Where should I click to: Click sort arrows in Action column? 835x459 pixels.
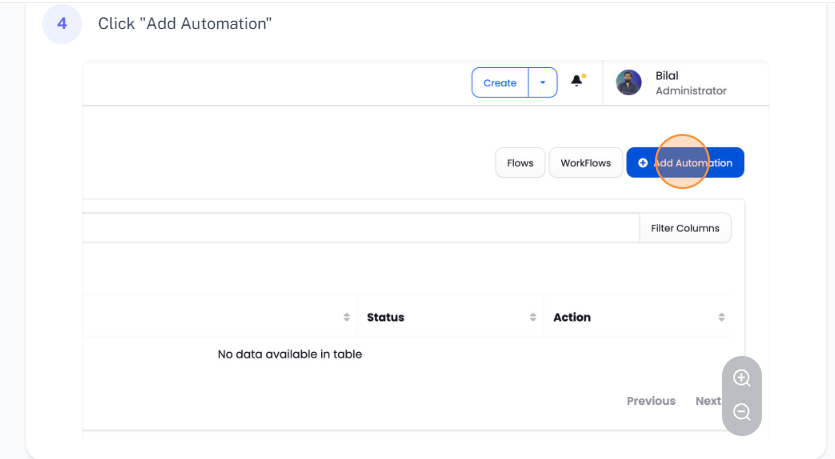coord(721,317)
